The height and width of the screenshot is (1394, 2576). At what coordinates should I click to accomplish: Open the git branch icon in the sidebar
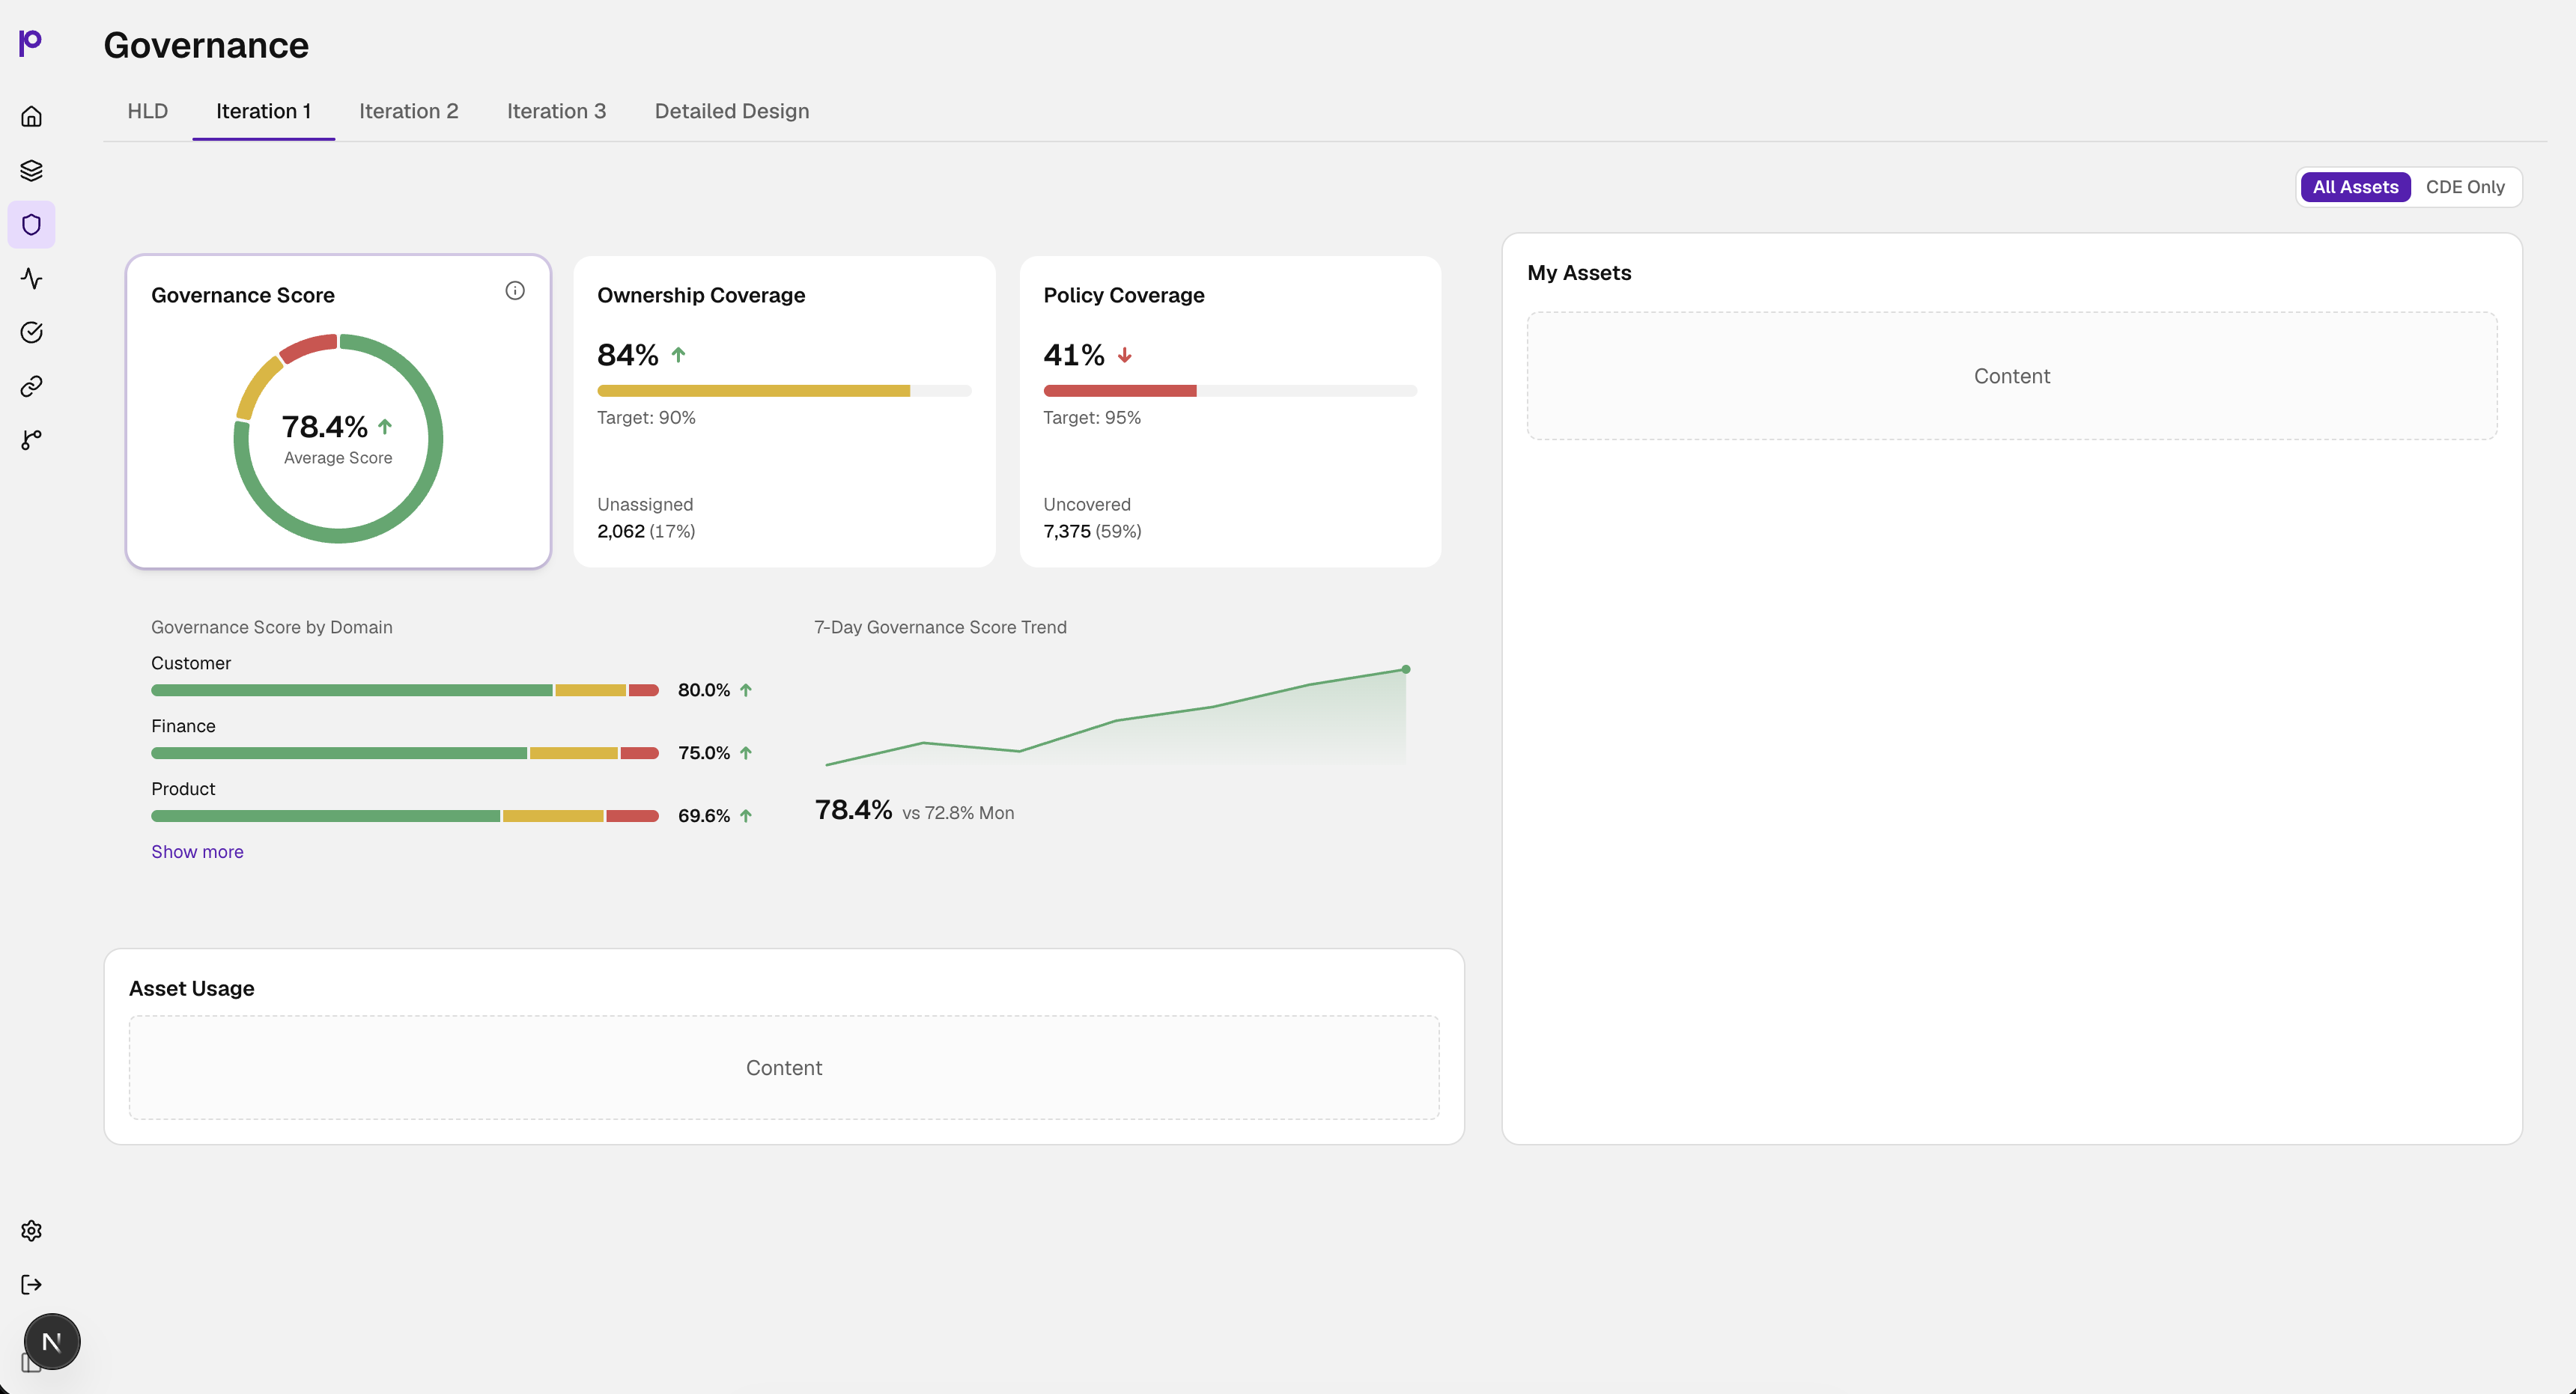[x=31, y=440]
